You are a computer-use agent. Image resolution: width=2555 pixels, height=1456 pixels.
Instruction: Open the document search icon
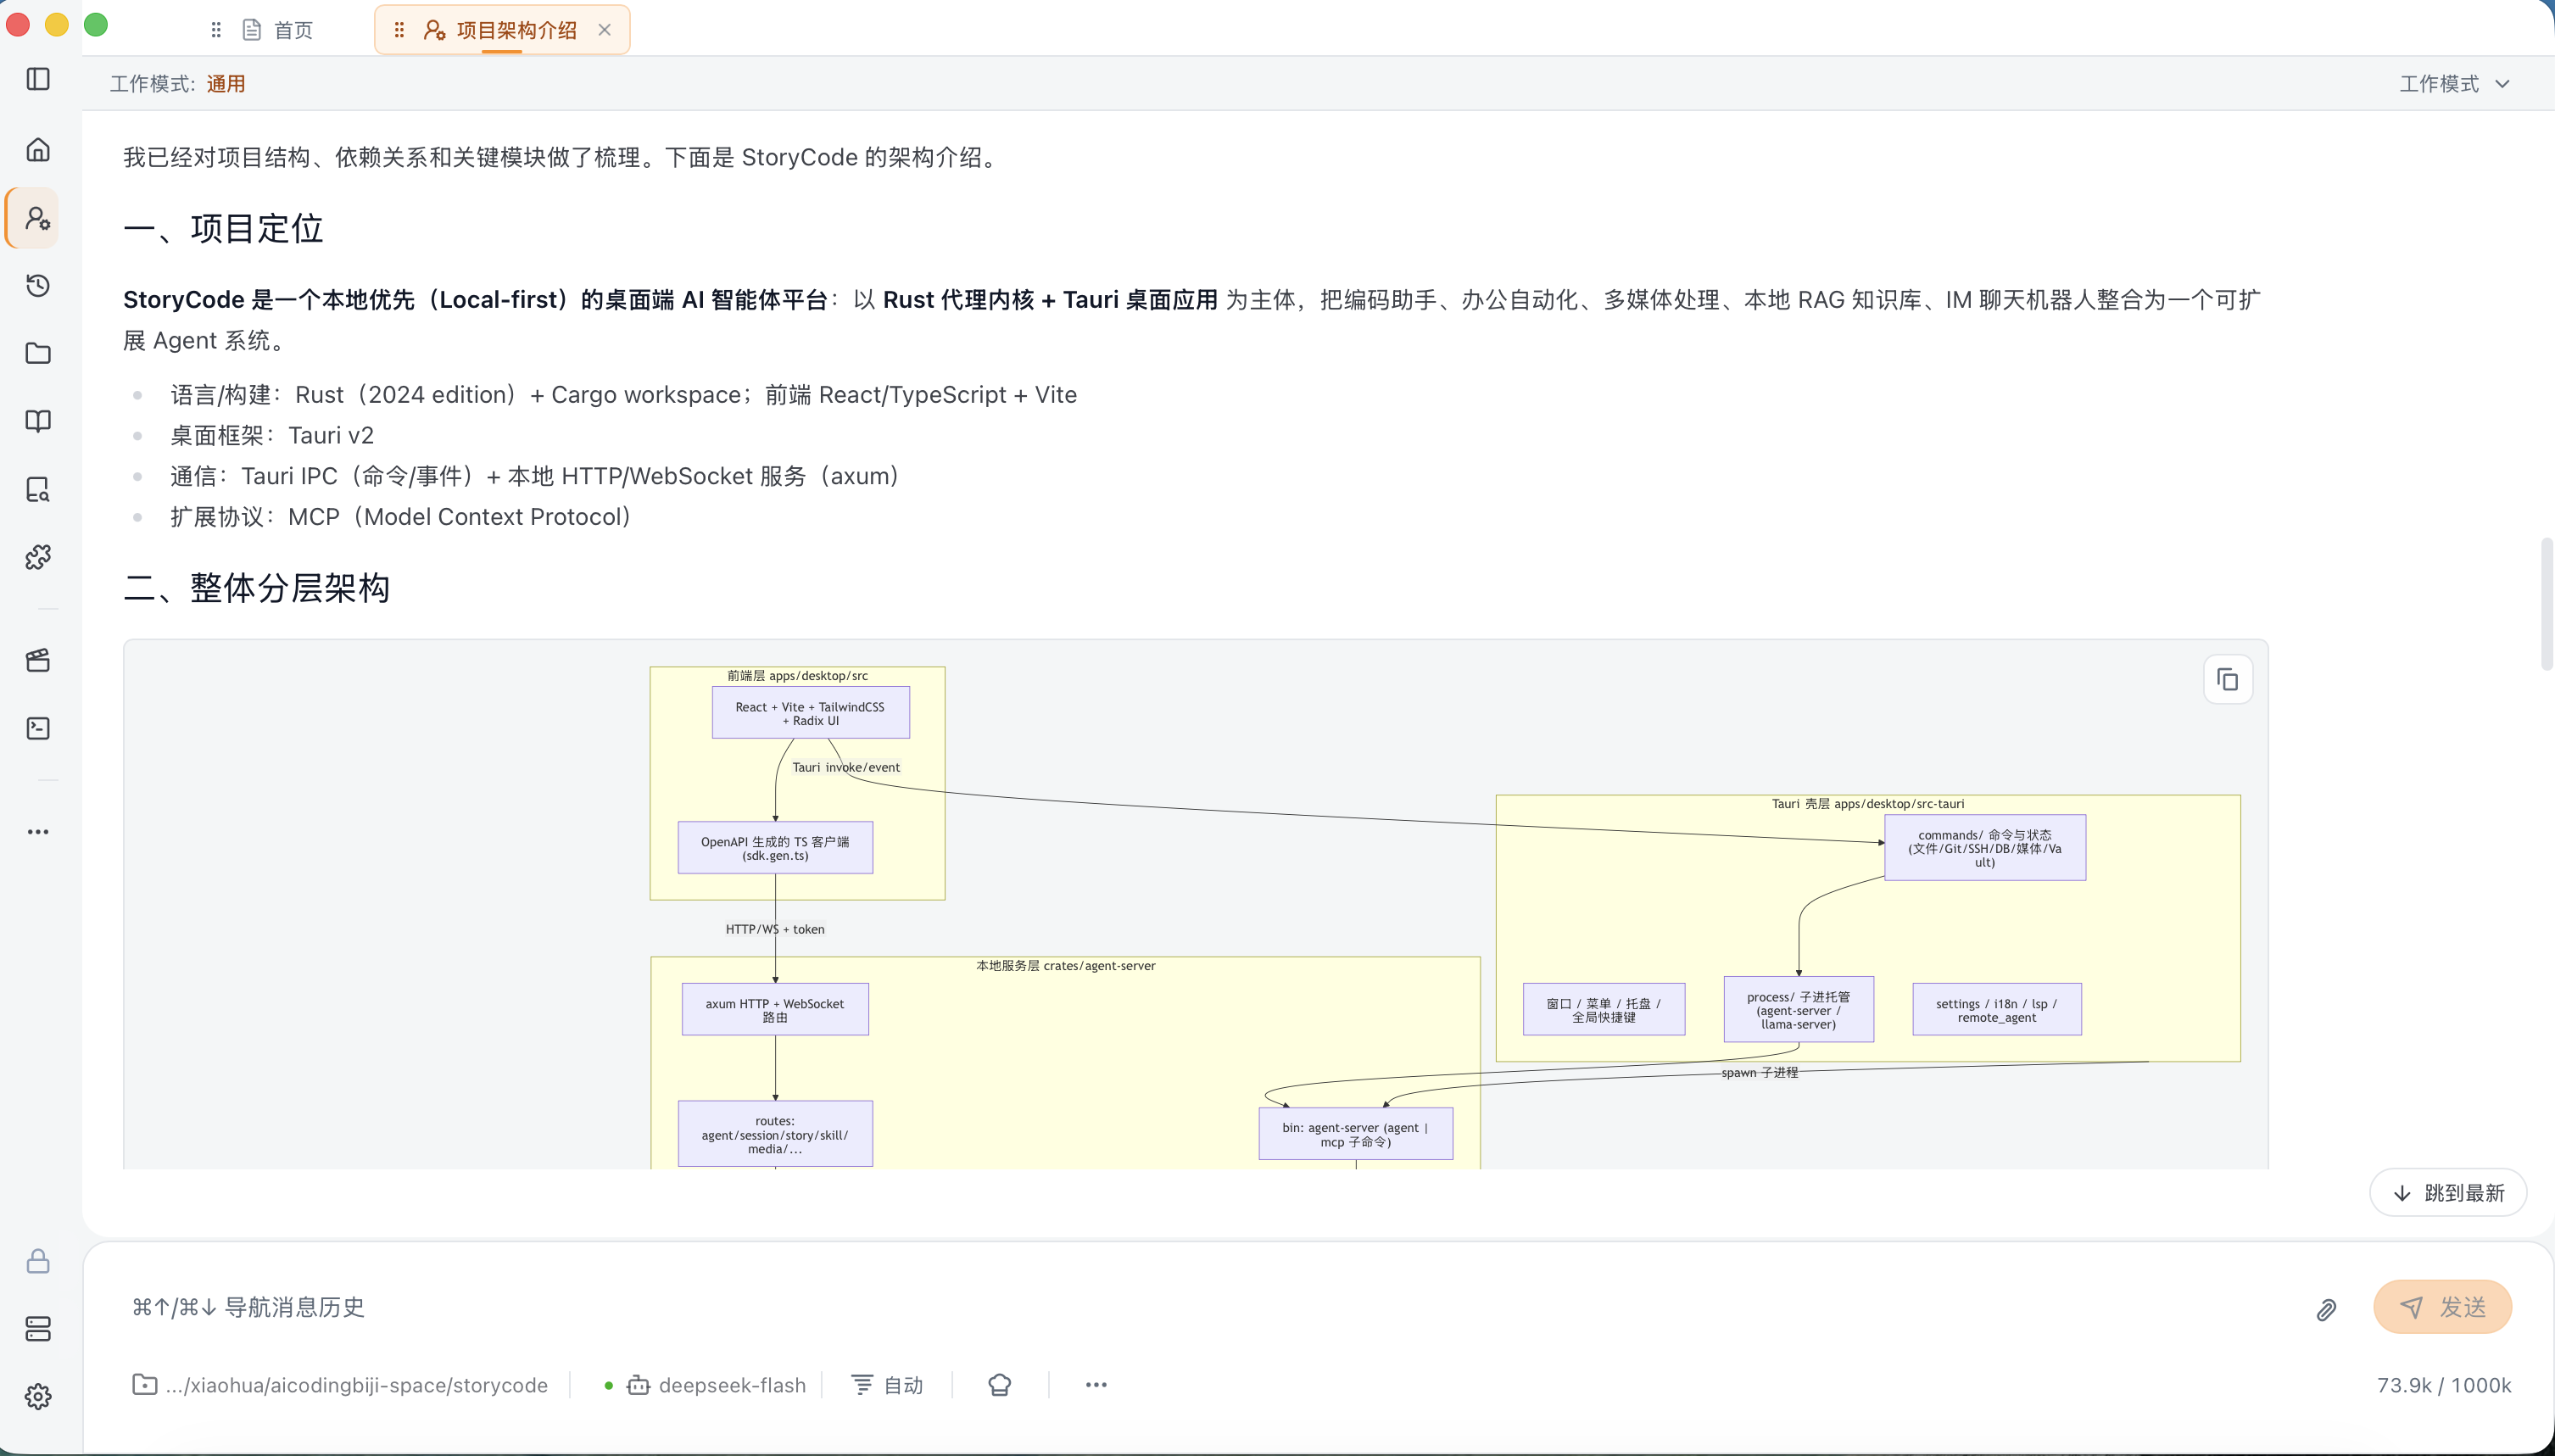[x=38, y=489]
